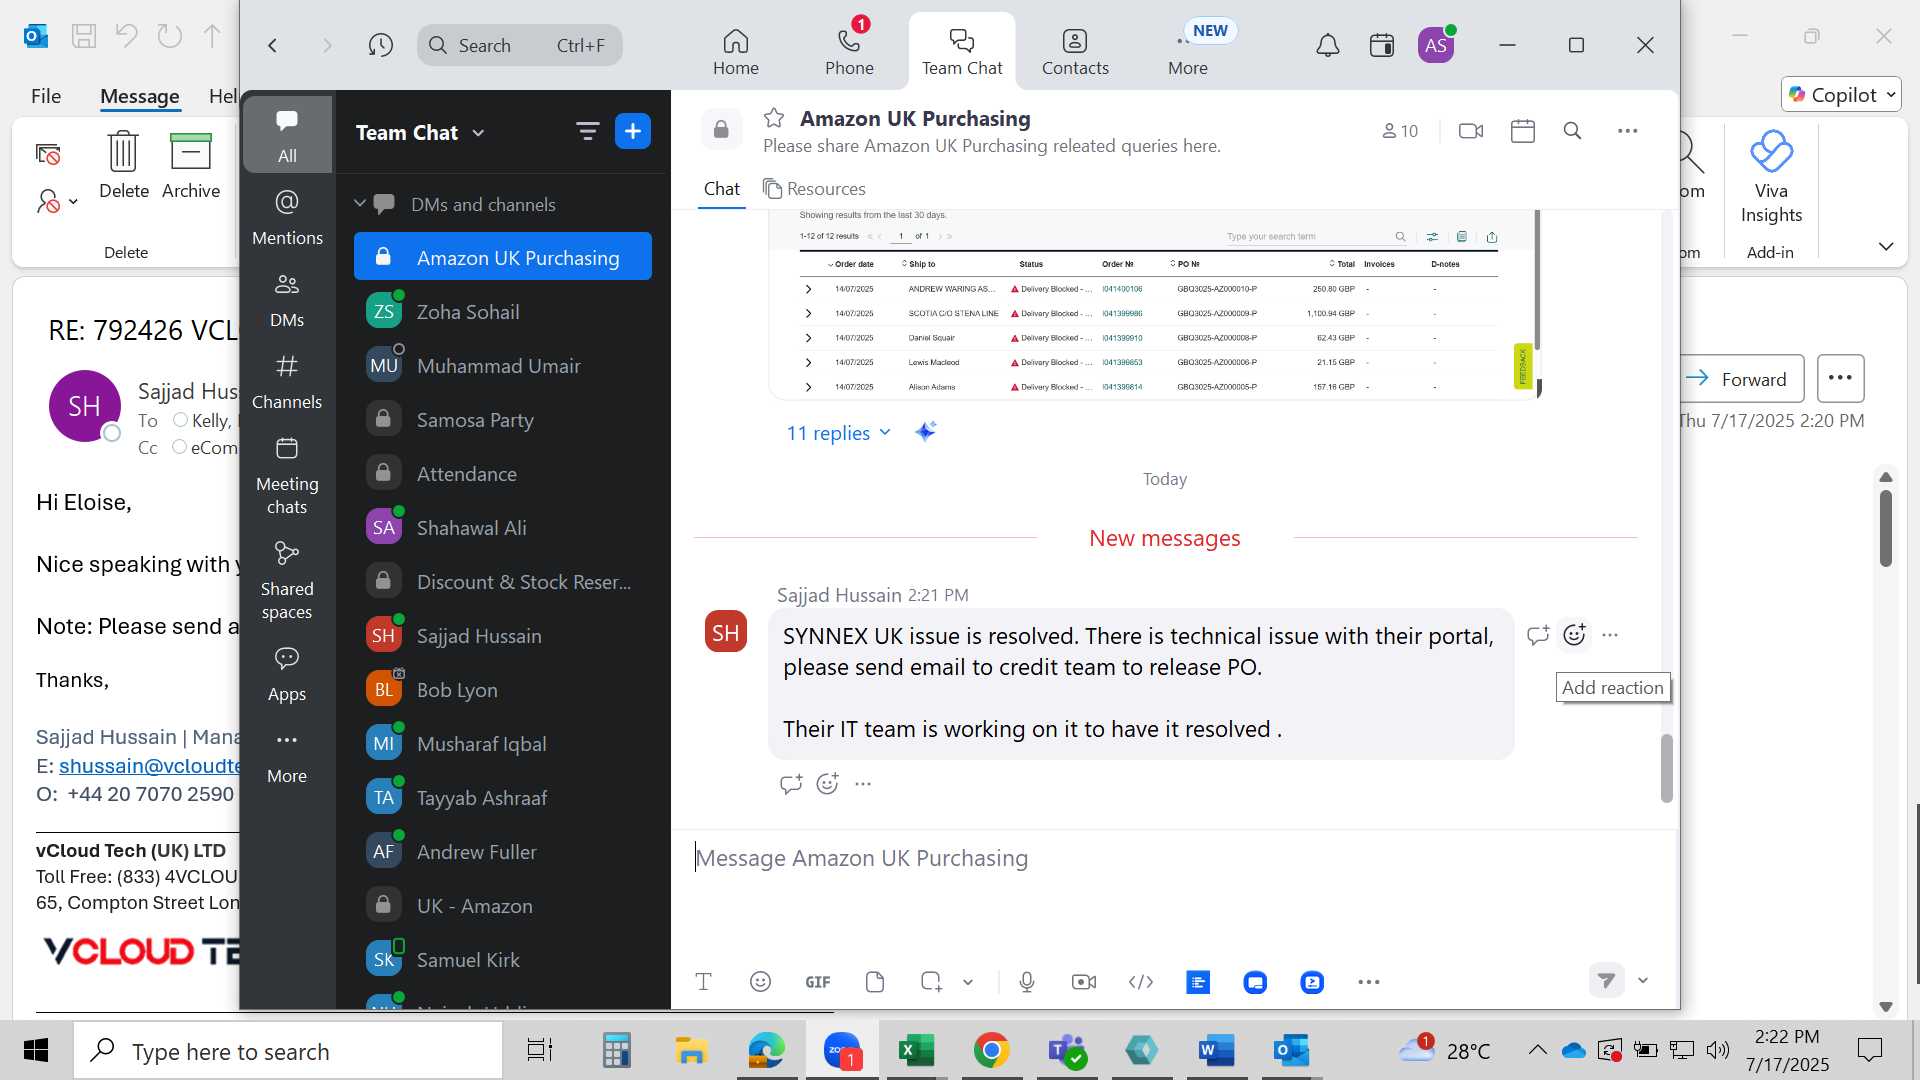Open more composer options ellipsis
Viewport: 1920px width, 1080px height.
click(1369, 982)
